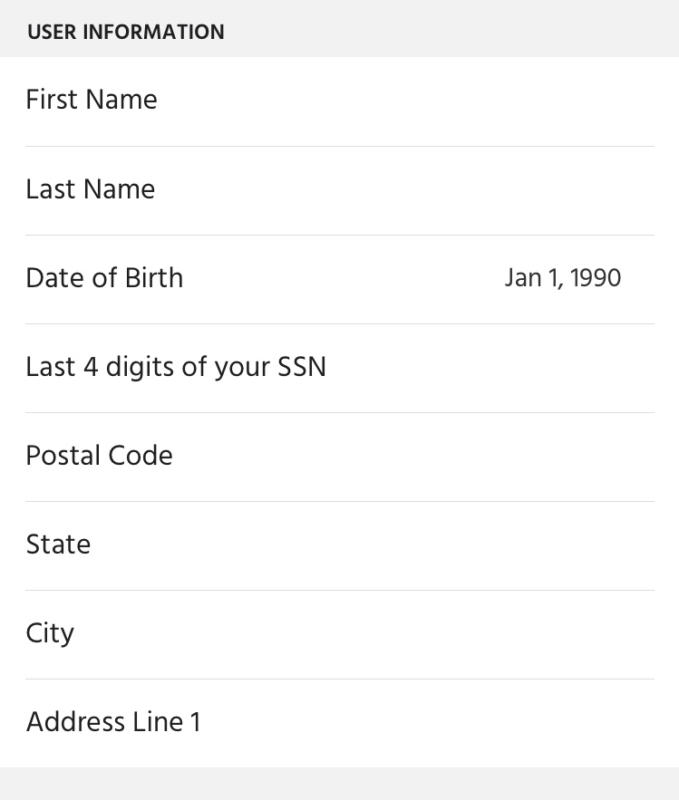Image resolution: width=679 pixels, height=800 pixels.
Task: Click the SSN label text
Action: (x=176, y=368)
